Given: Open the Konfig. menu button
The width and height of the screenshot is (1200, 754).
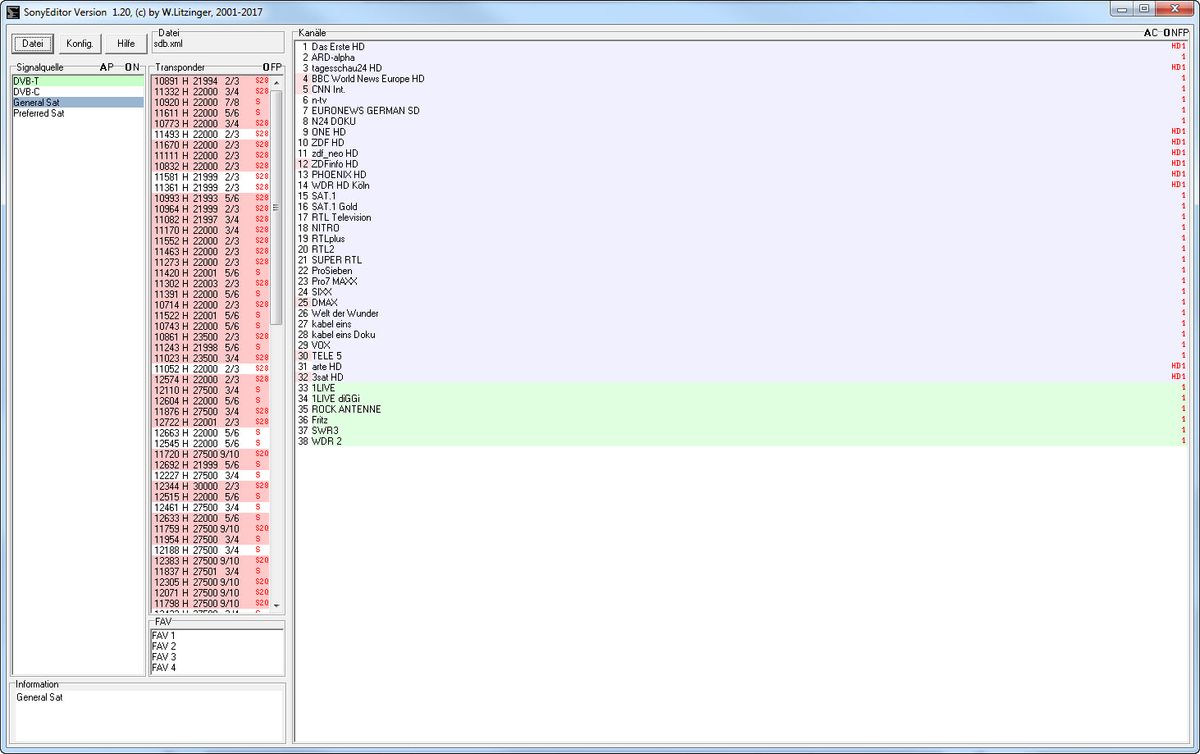Looking at the screenshot, I should (x=80, y=43).
